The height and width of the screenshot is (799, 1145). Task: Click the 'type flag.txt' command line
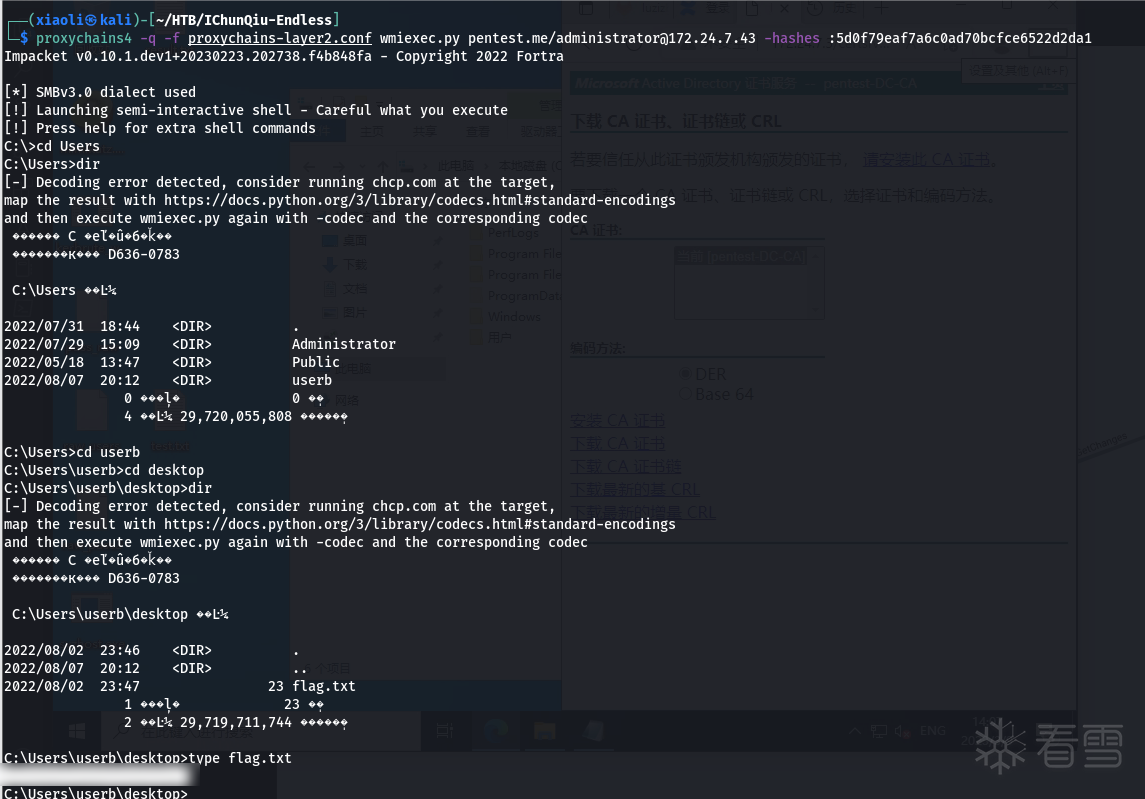pyautogui.click(x=148, y=758)
